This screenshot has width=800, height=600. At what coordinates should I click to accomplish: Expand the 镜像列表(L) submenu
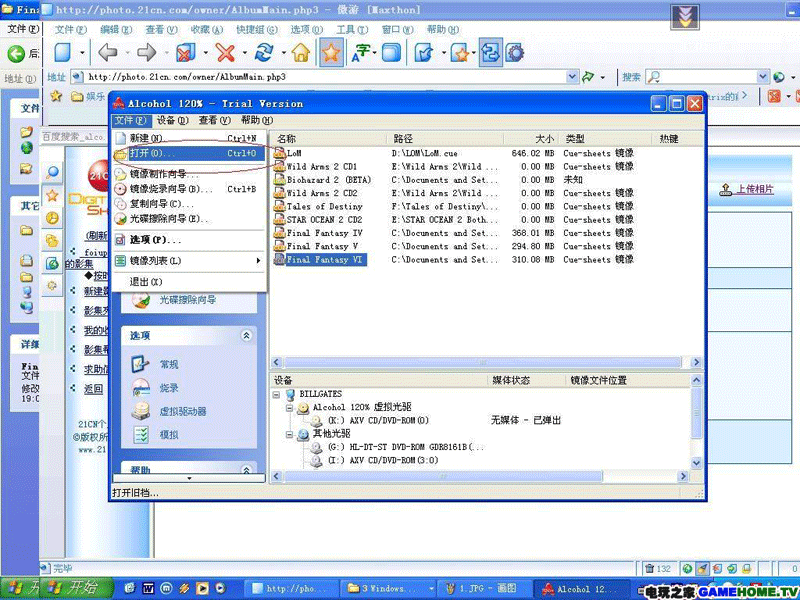click(189, 261)
